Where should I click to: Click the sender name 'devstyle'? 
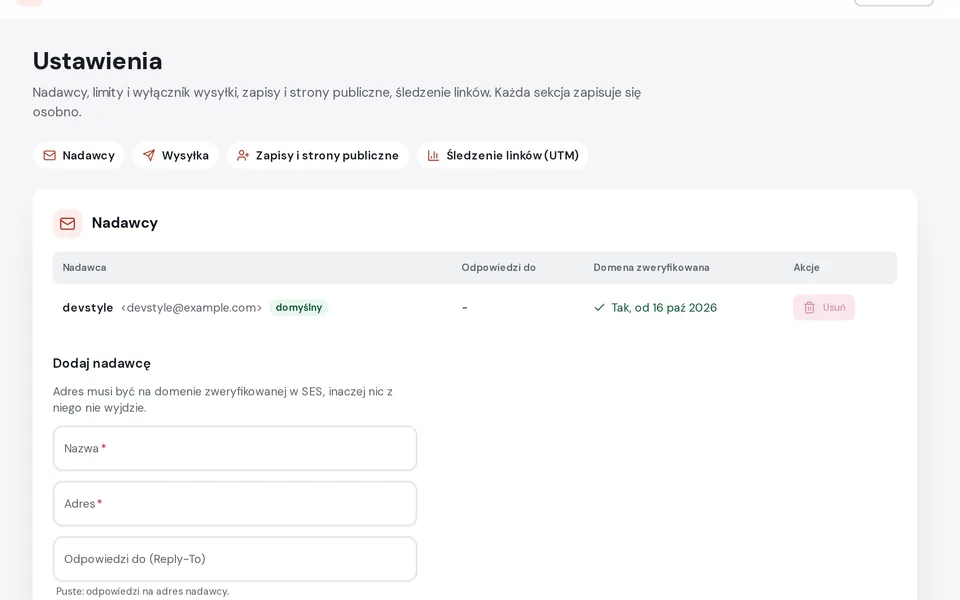pos(88,307)
